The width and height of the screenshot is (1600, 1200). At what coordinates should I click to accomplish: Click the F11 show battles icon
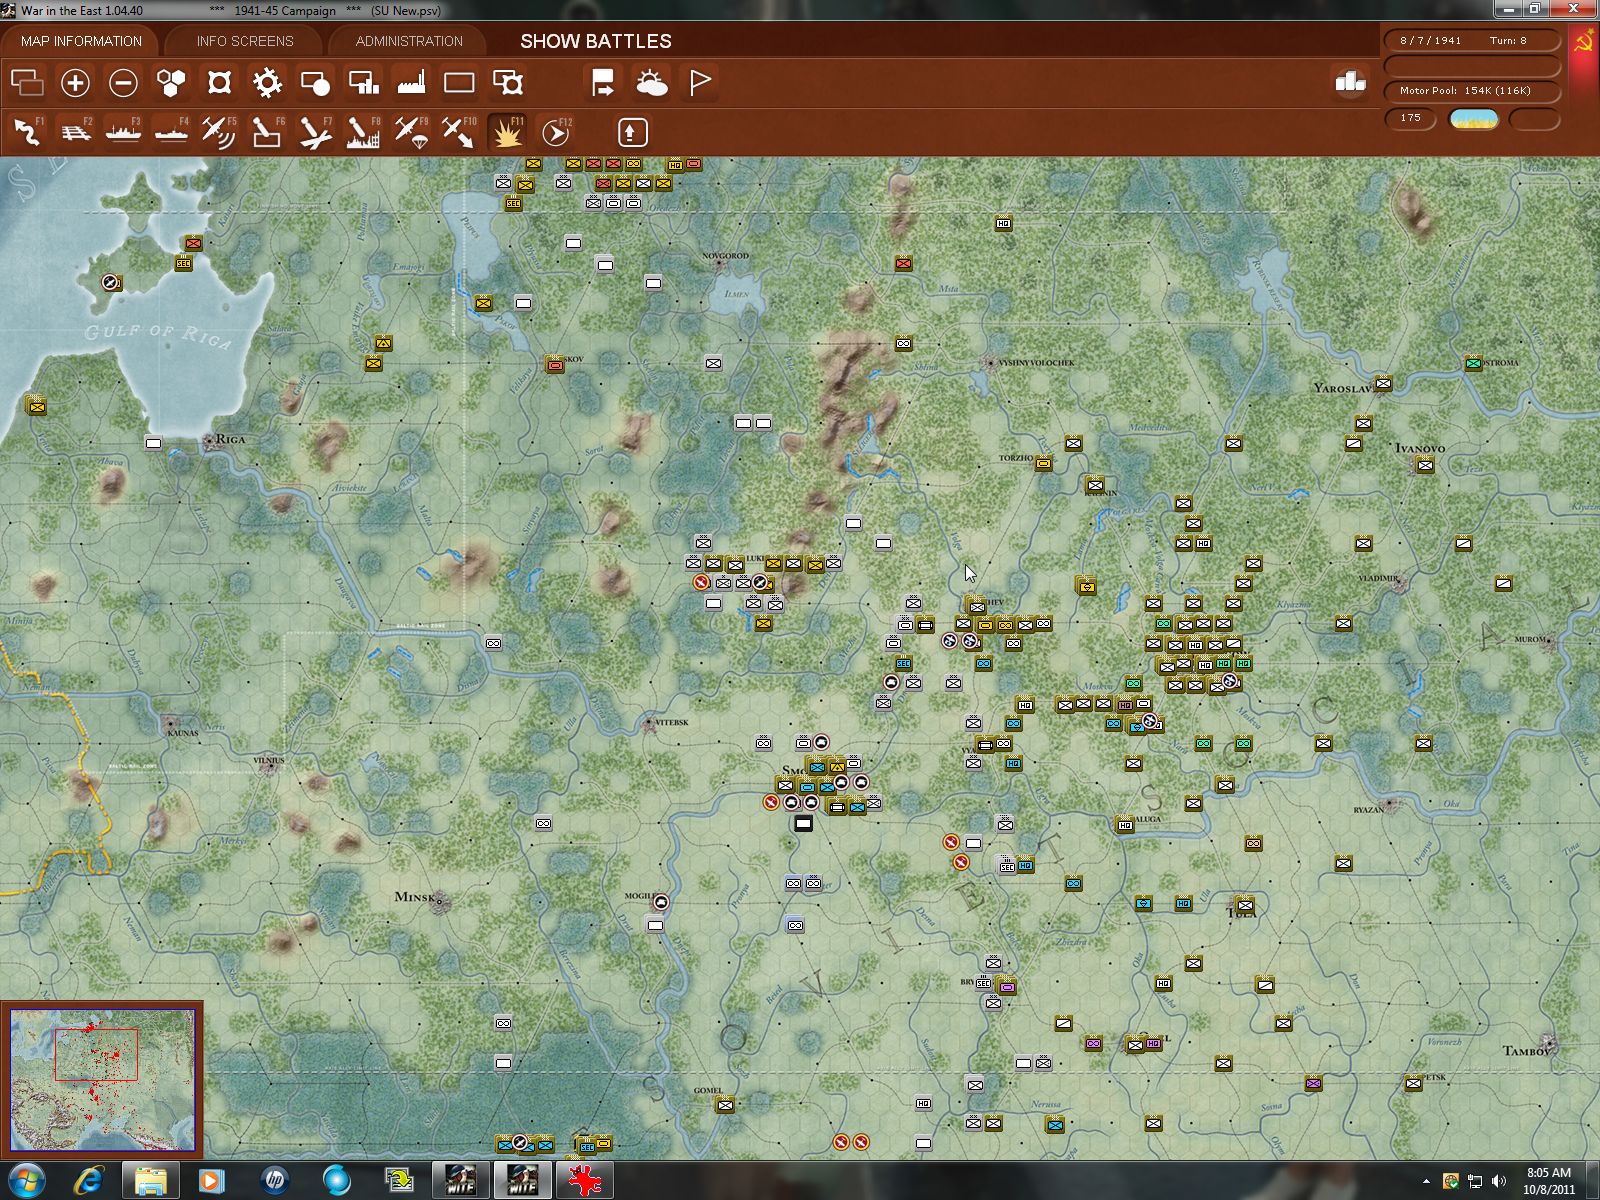tap(507, 132)
